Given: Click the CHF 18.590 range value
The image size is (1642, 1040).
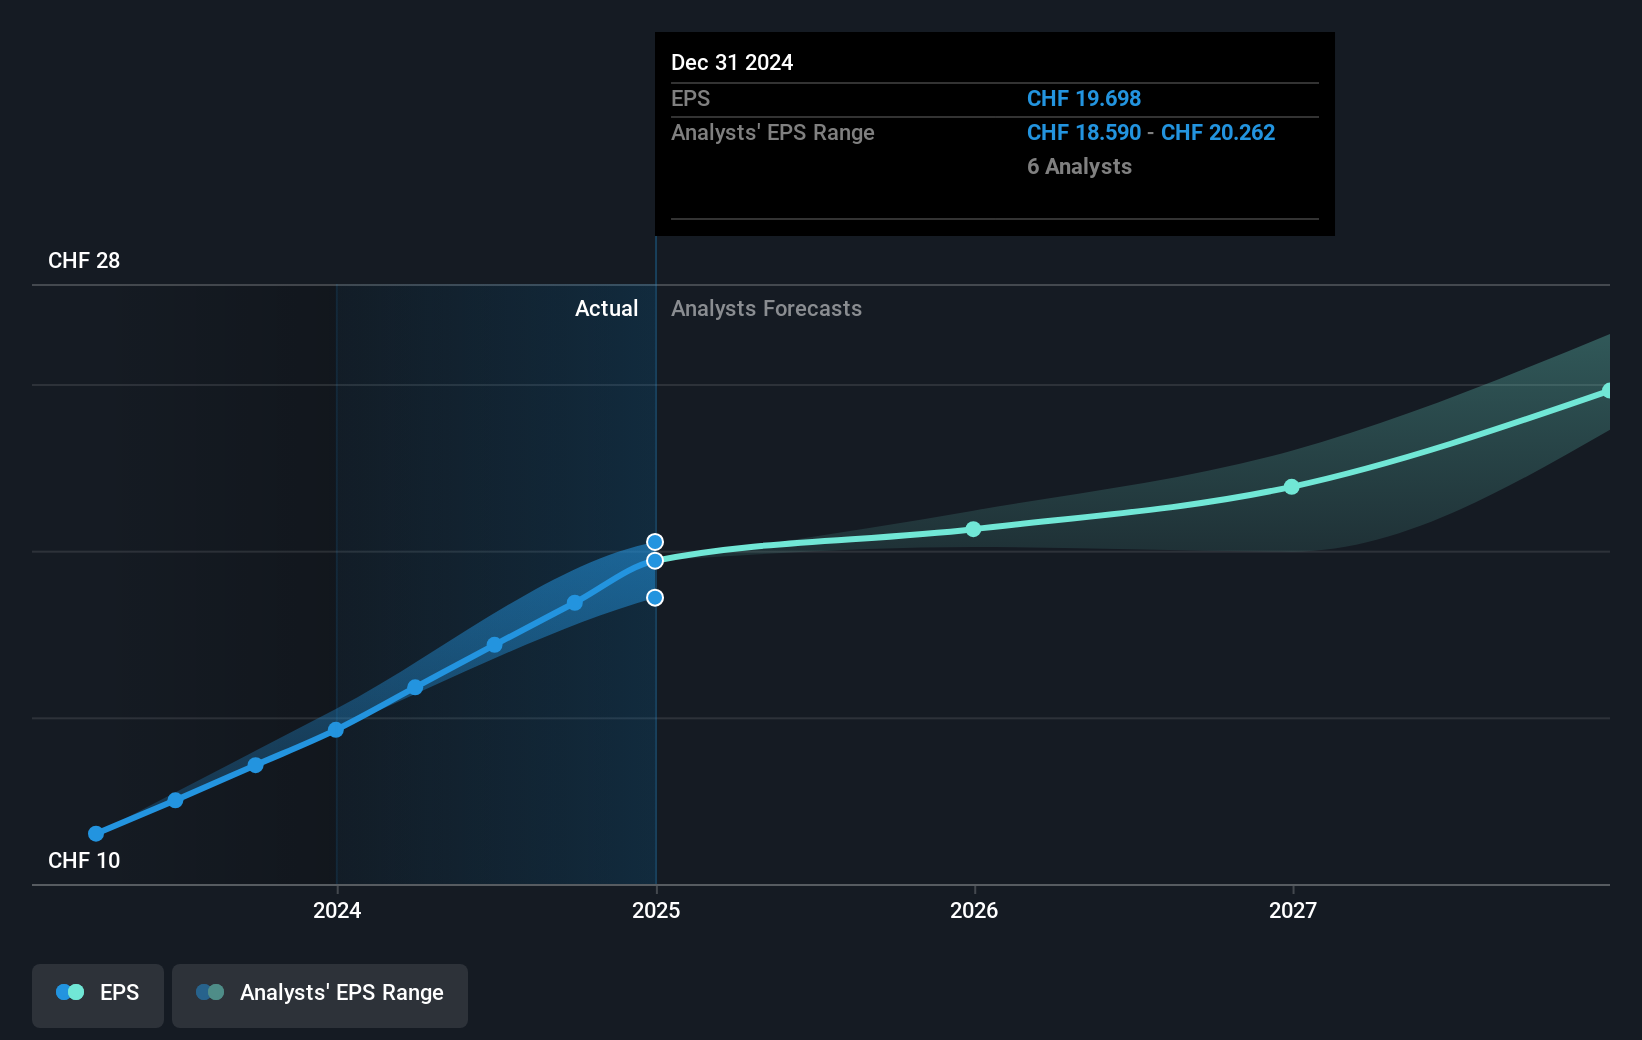Looking at the screenshot, I should (1084, 133).
